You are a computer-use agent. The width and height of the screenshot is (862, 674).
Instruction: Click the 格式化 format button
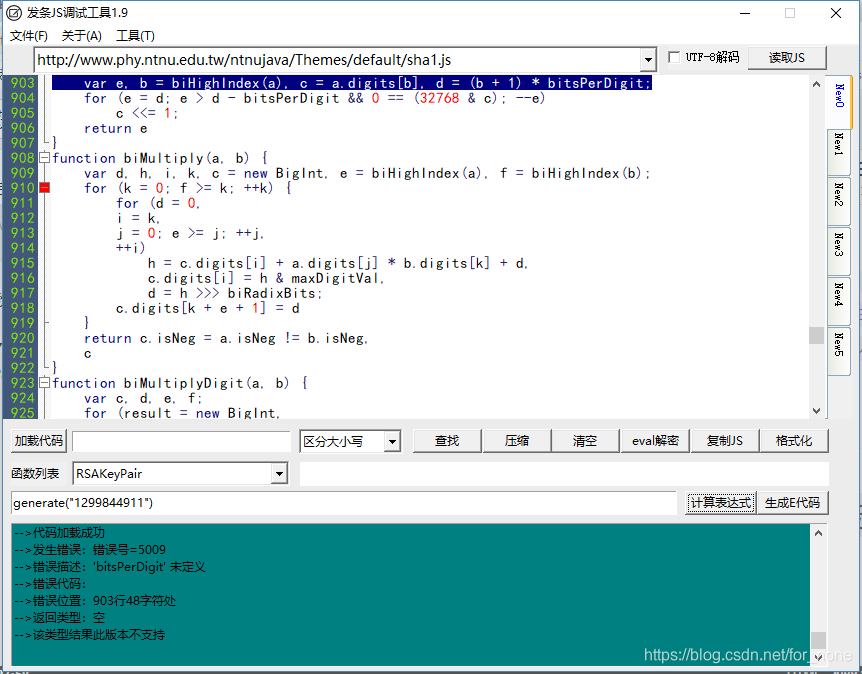(794, 441)
